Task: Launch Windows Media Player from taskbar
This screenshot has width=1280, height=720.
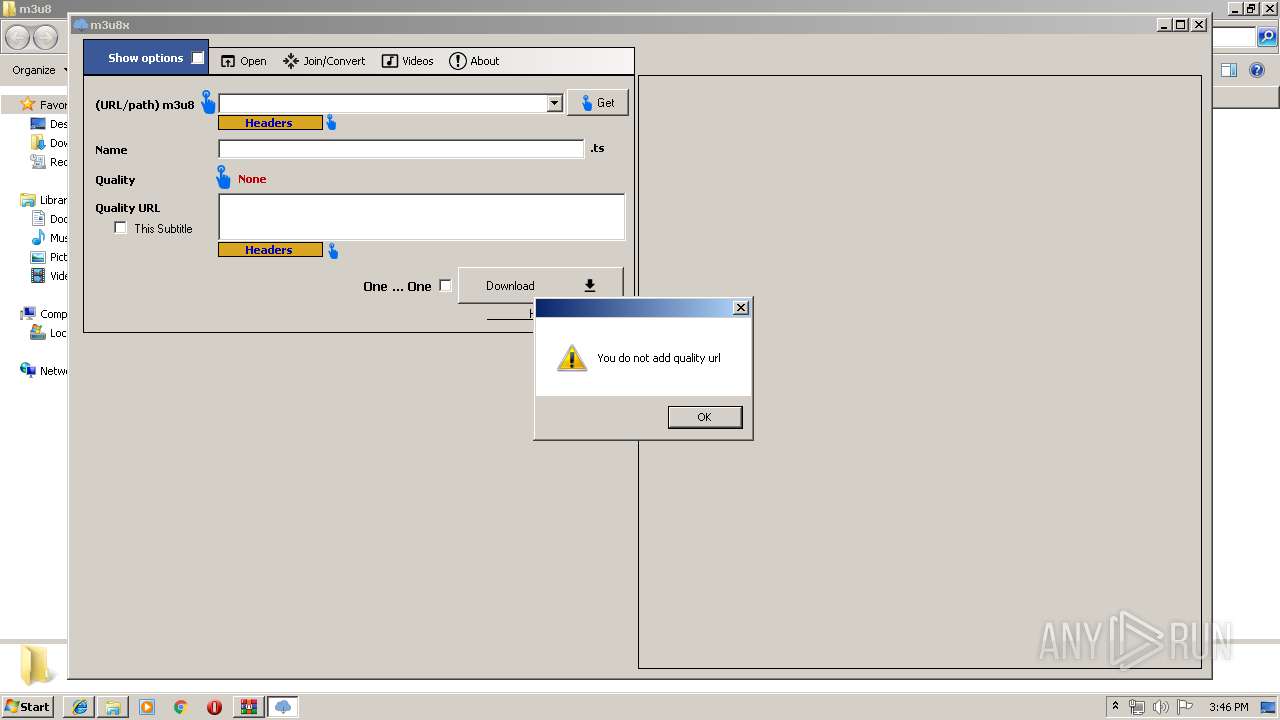Action: point(147,707)
